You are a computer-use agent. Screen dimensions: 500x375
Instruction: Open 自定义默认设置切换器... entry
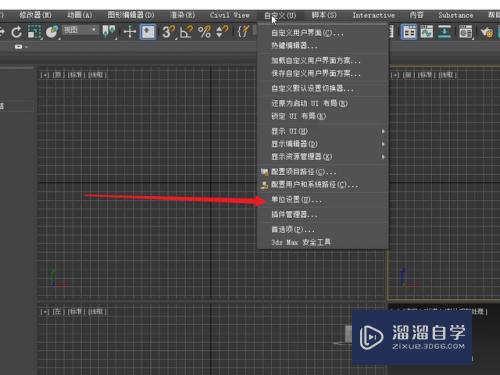coord(323,89)
